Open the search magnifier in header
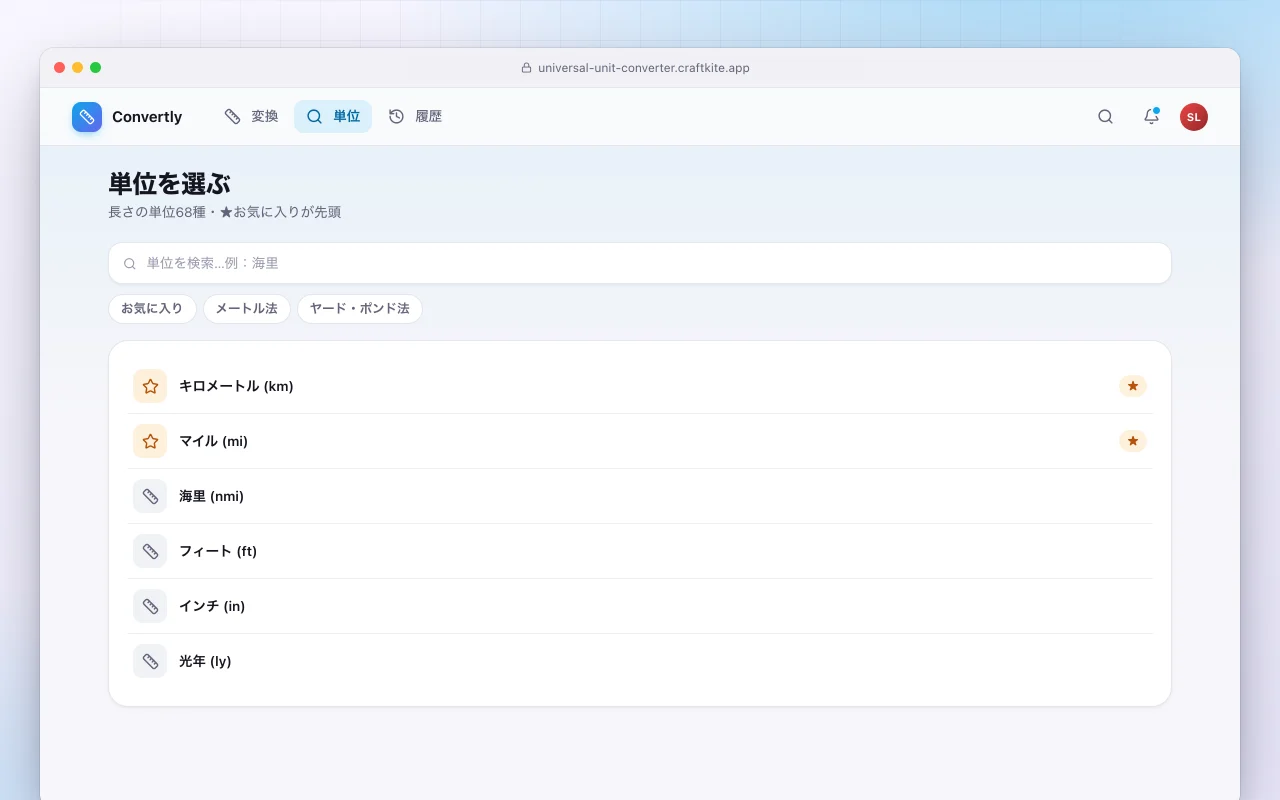 1105,117
